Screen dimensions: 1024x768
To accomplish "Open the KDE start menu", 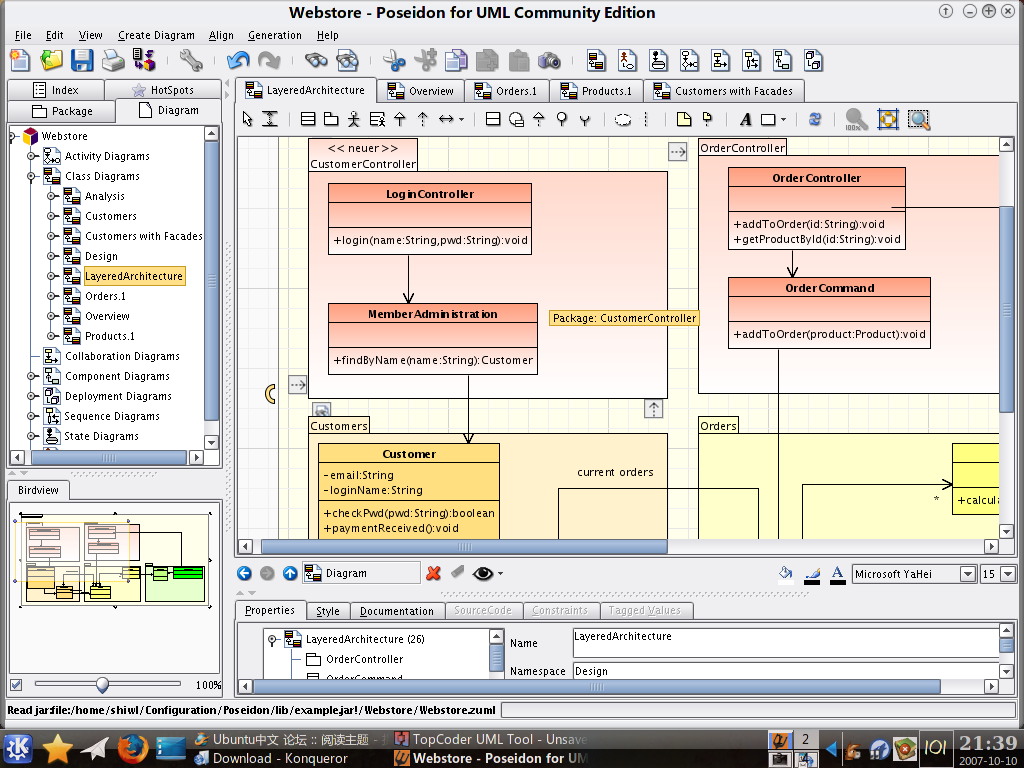I will [x=18, y=748].
